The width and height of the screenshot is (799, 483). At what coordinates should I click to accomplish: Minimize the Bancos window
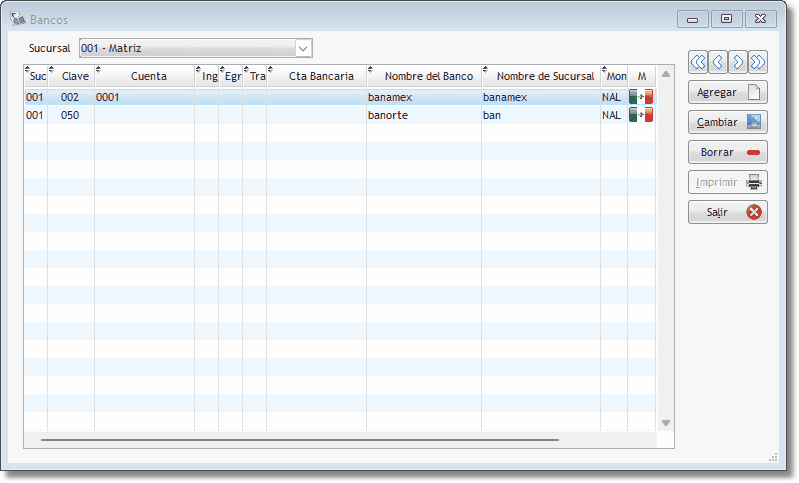coord(693,19)
